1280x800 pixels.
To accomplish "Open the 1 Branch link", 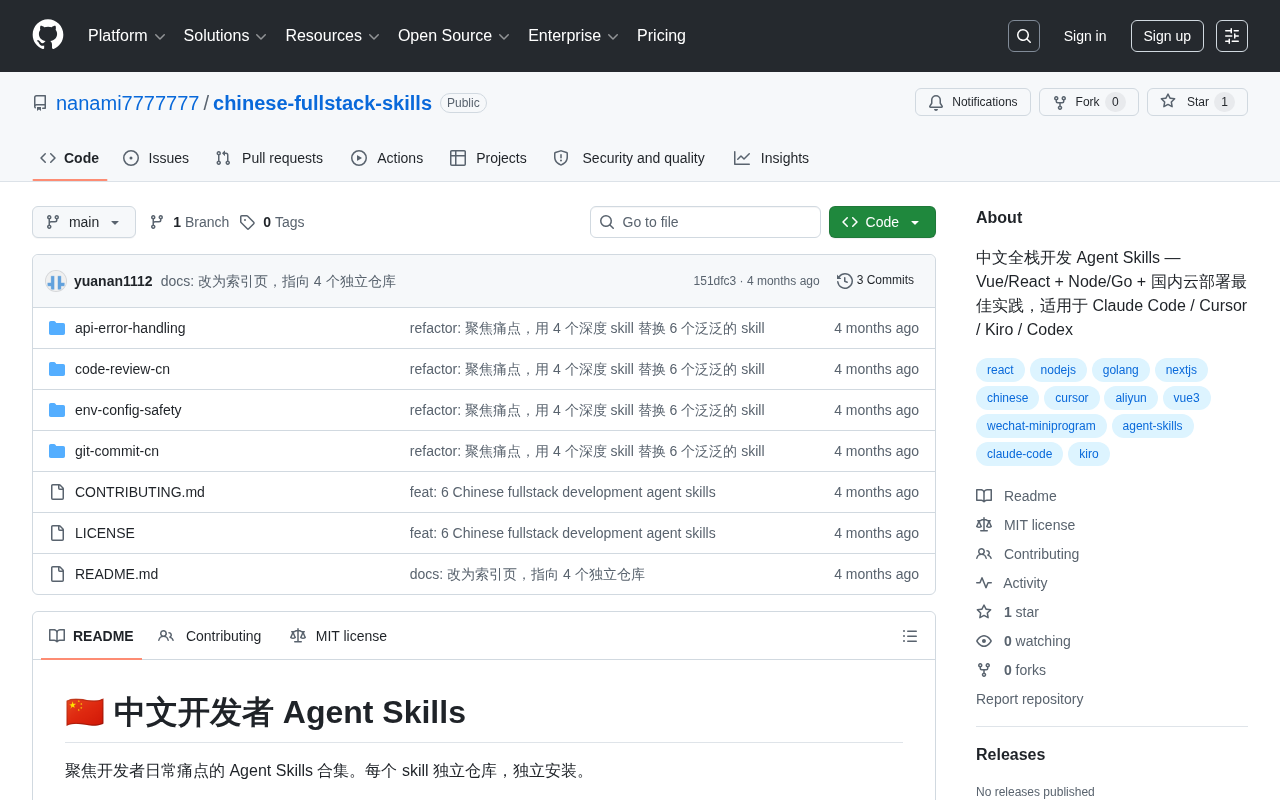I will (189, 222).
